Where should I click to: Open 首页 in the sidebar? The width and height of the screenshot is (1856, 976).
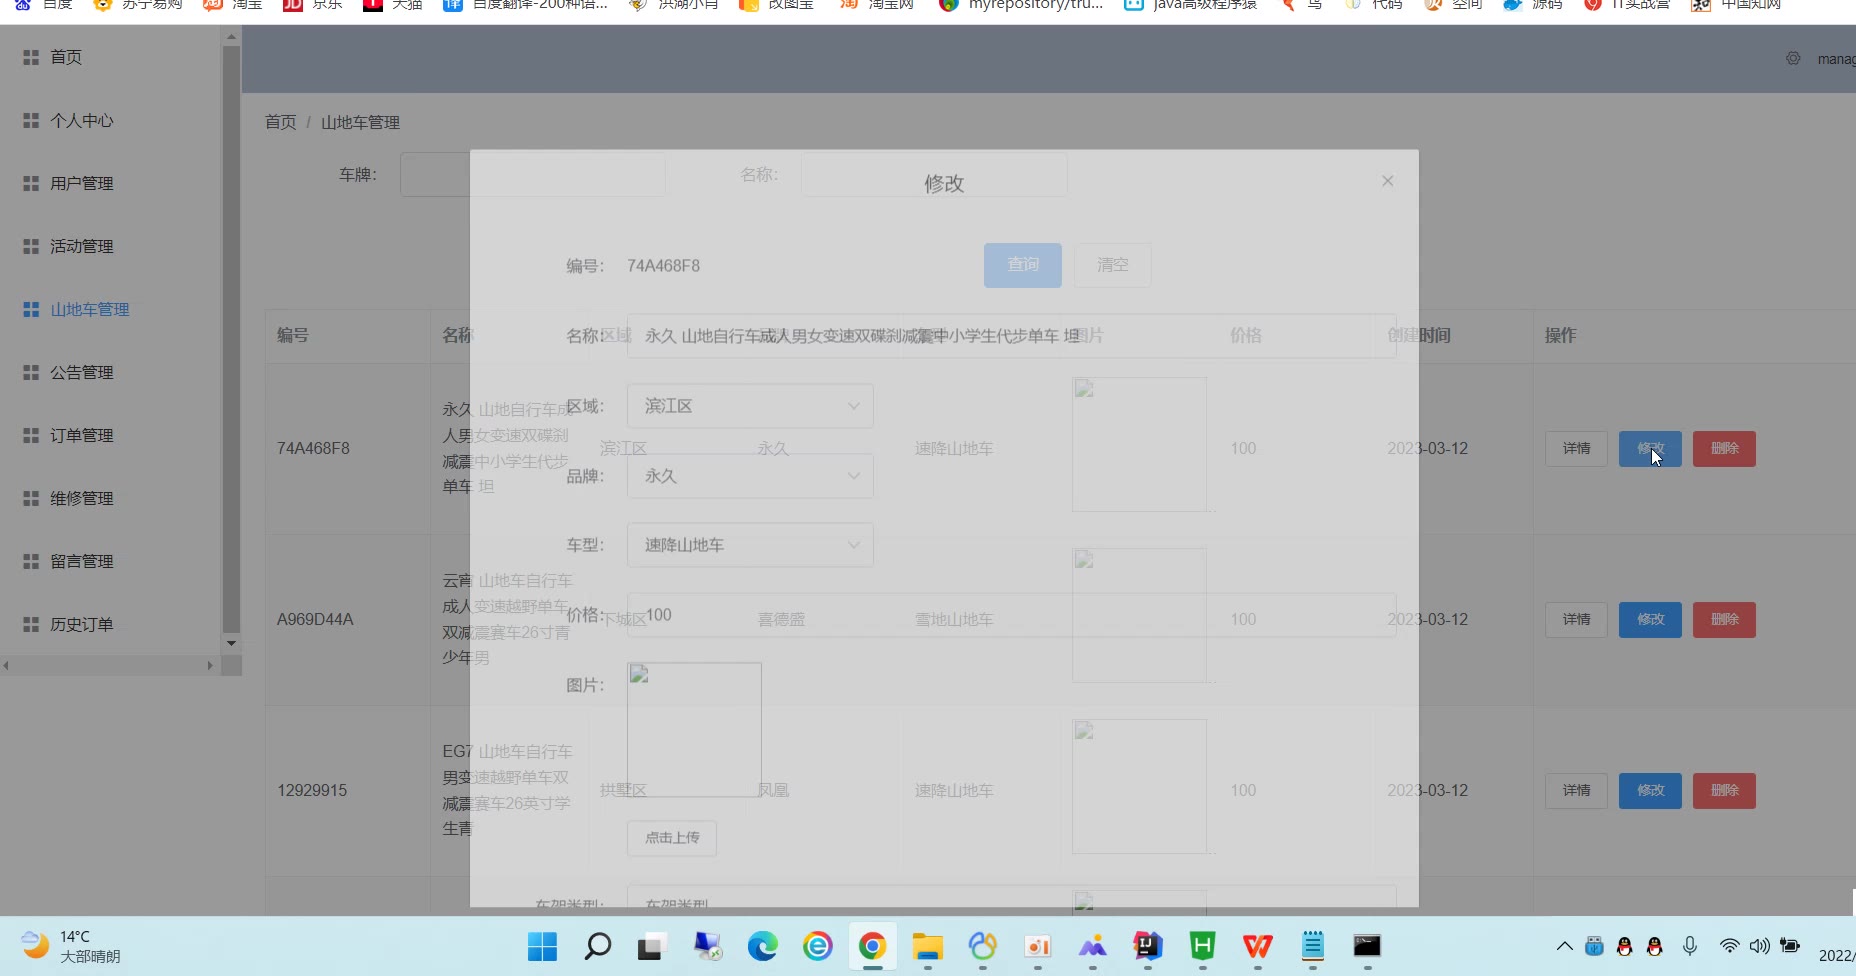(66, 57)
